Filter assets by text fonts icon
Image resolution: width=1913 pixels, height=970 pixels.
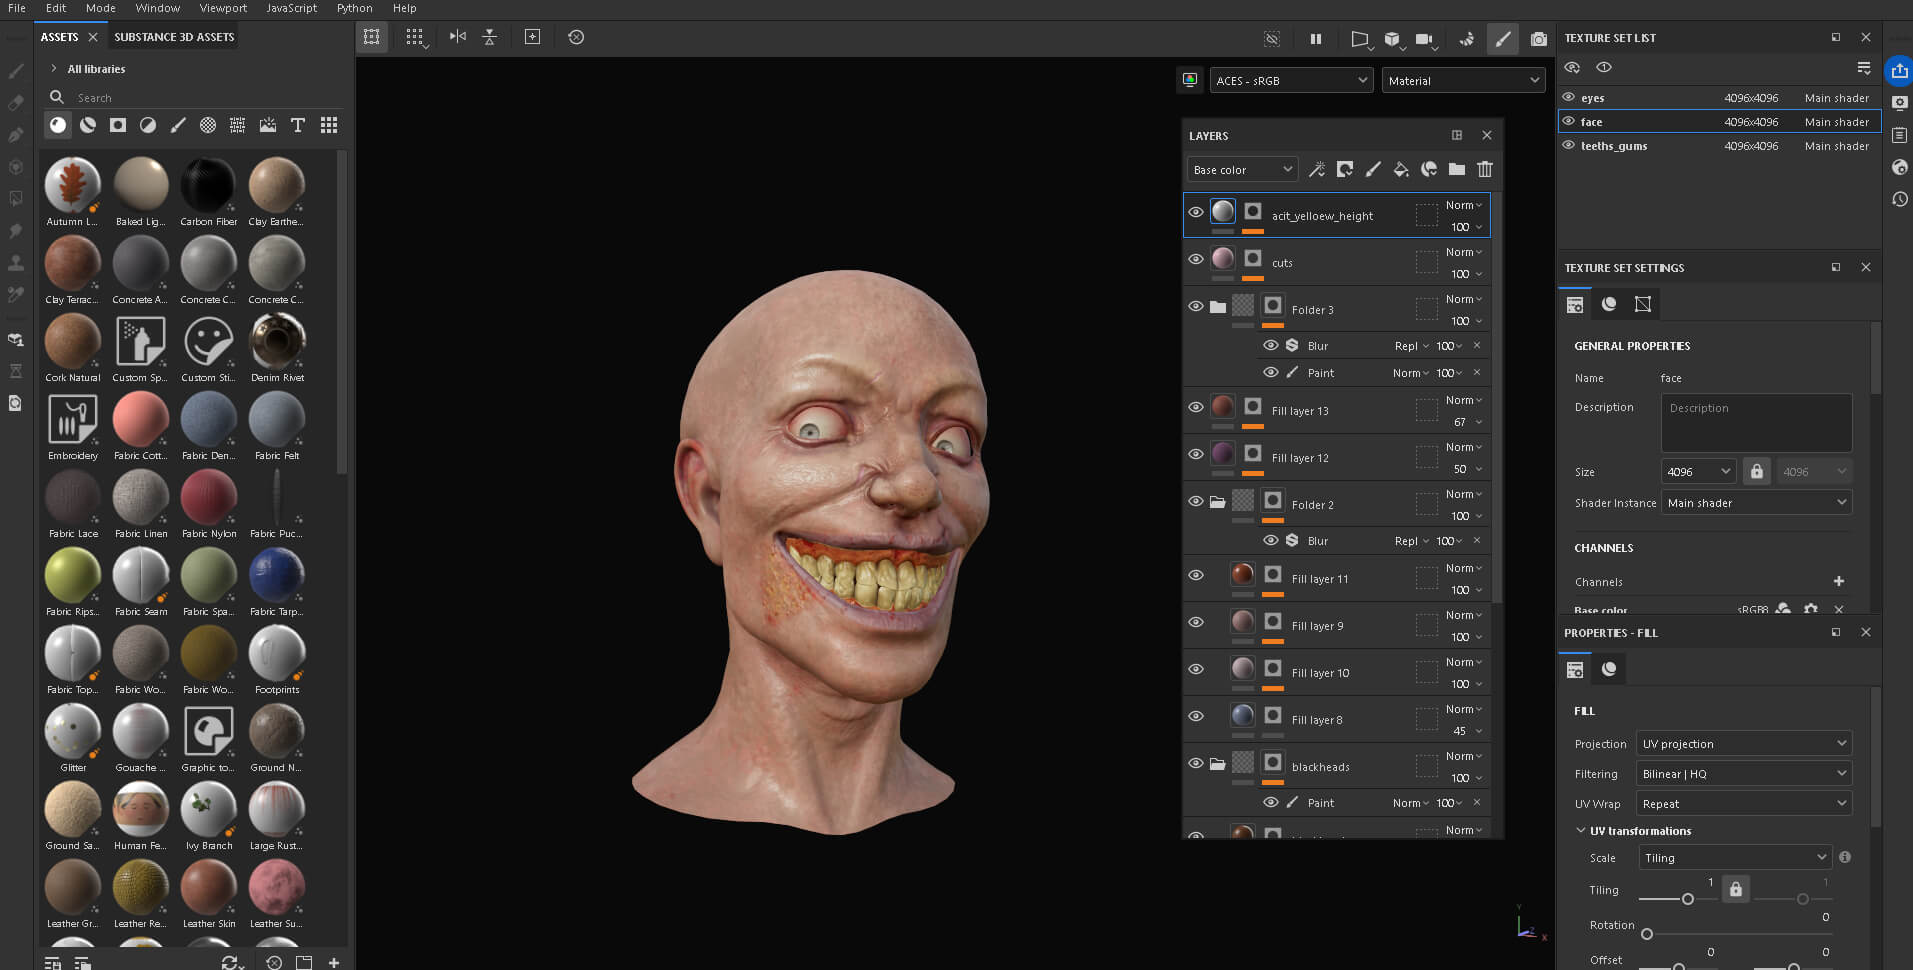298,125
